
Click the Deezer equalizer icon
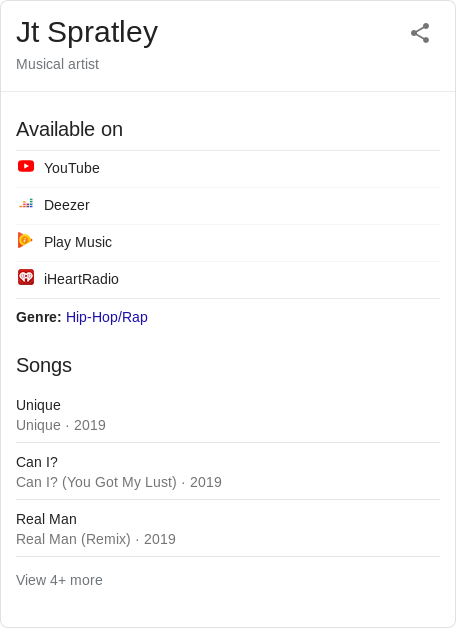click(26, 203)
